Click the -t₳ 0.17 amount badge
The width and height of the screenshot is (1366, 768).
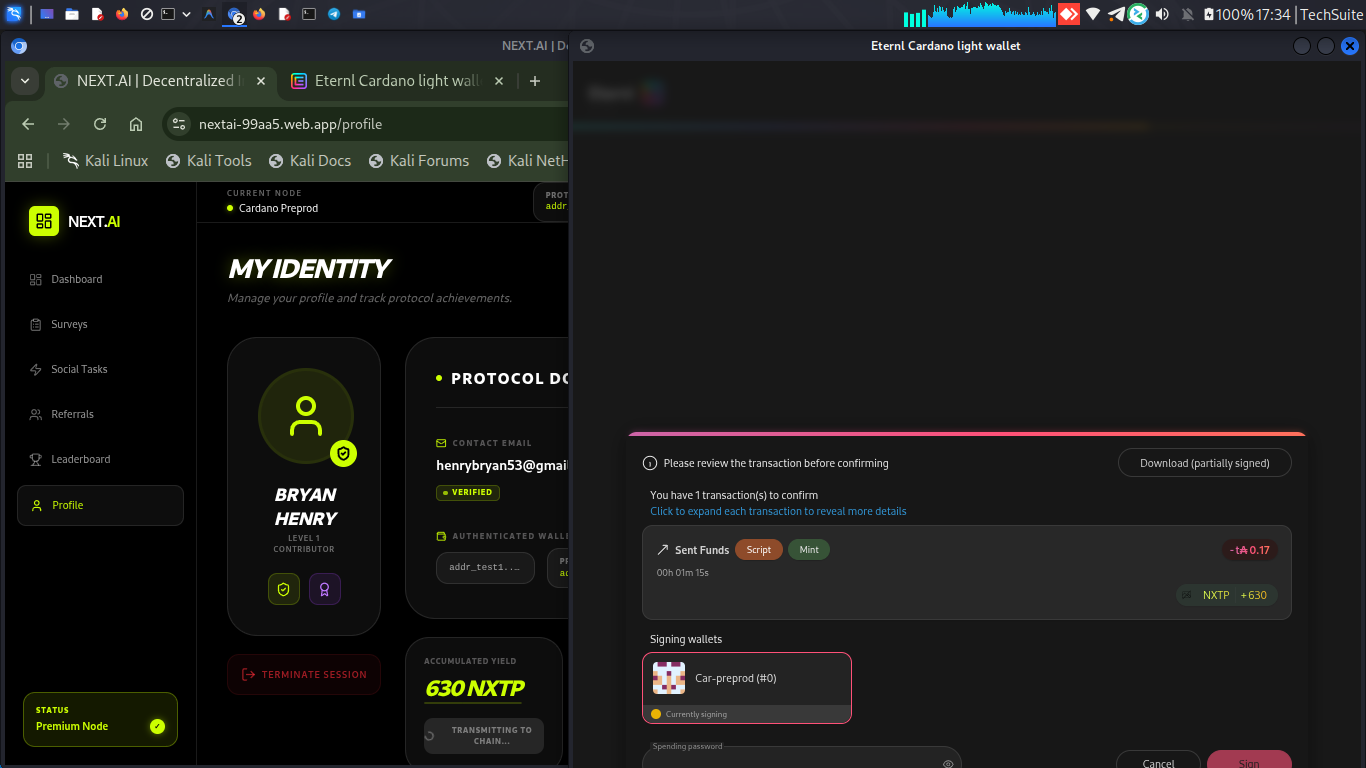1250,550
